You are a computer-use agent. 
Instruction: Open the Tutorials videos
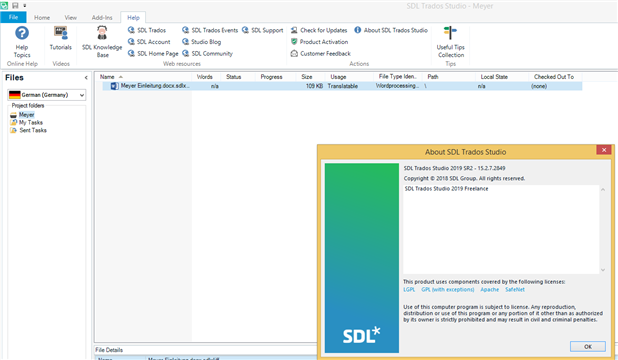coord(61,38)
